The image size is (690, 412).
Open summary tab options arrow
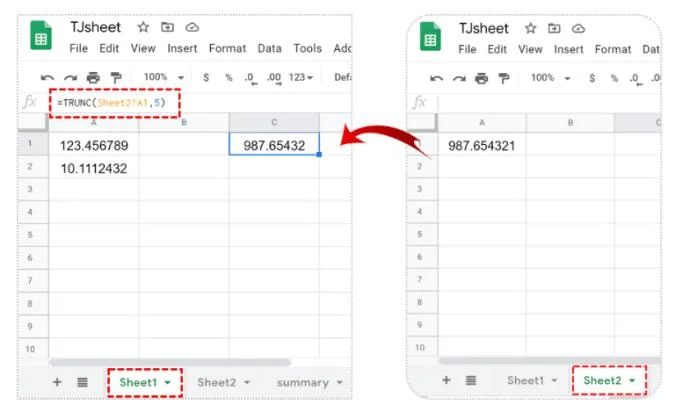[x=340, y=383]
